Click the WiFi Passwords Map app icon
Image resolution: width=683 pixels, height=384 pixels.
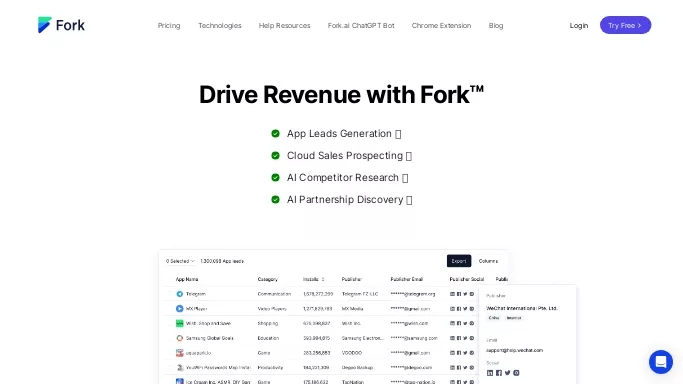(x=179, y=367)
